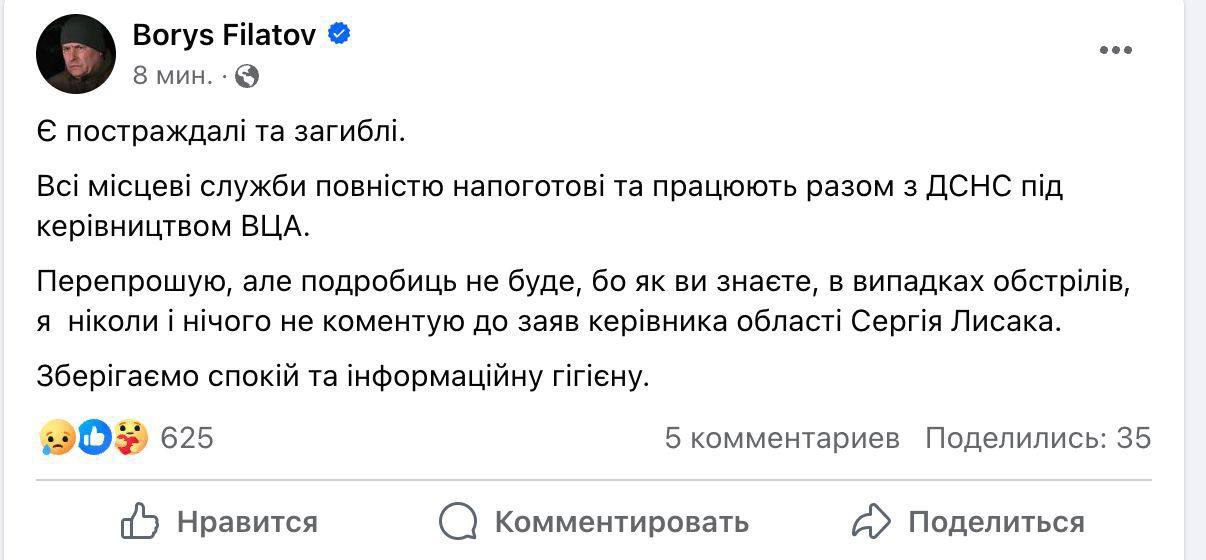The width and height of the screenshot is (1206, 560).
Task: Click the thumbs-up Like icon
Action: click(x=141, y=521)
